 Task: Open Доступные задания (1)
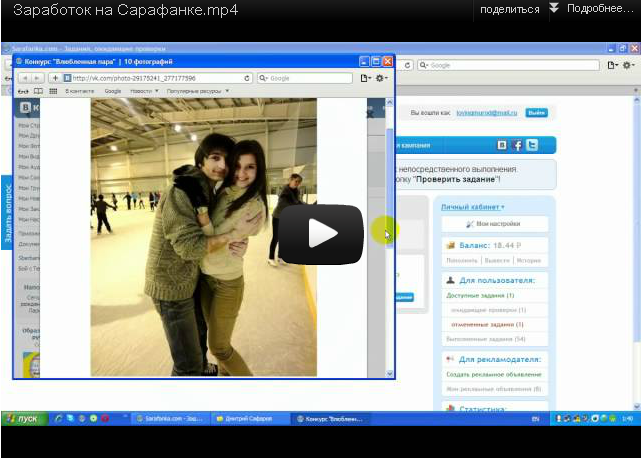pos(480,296)
